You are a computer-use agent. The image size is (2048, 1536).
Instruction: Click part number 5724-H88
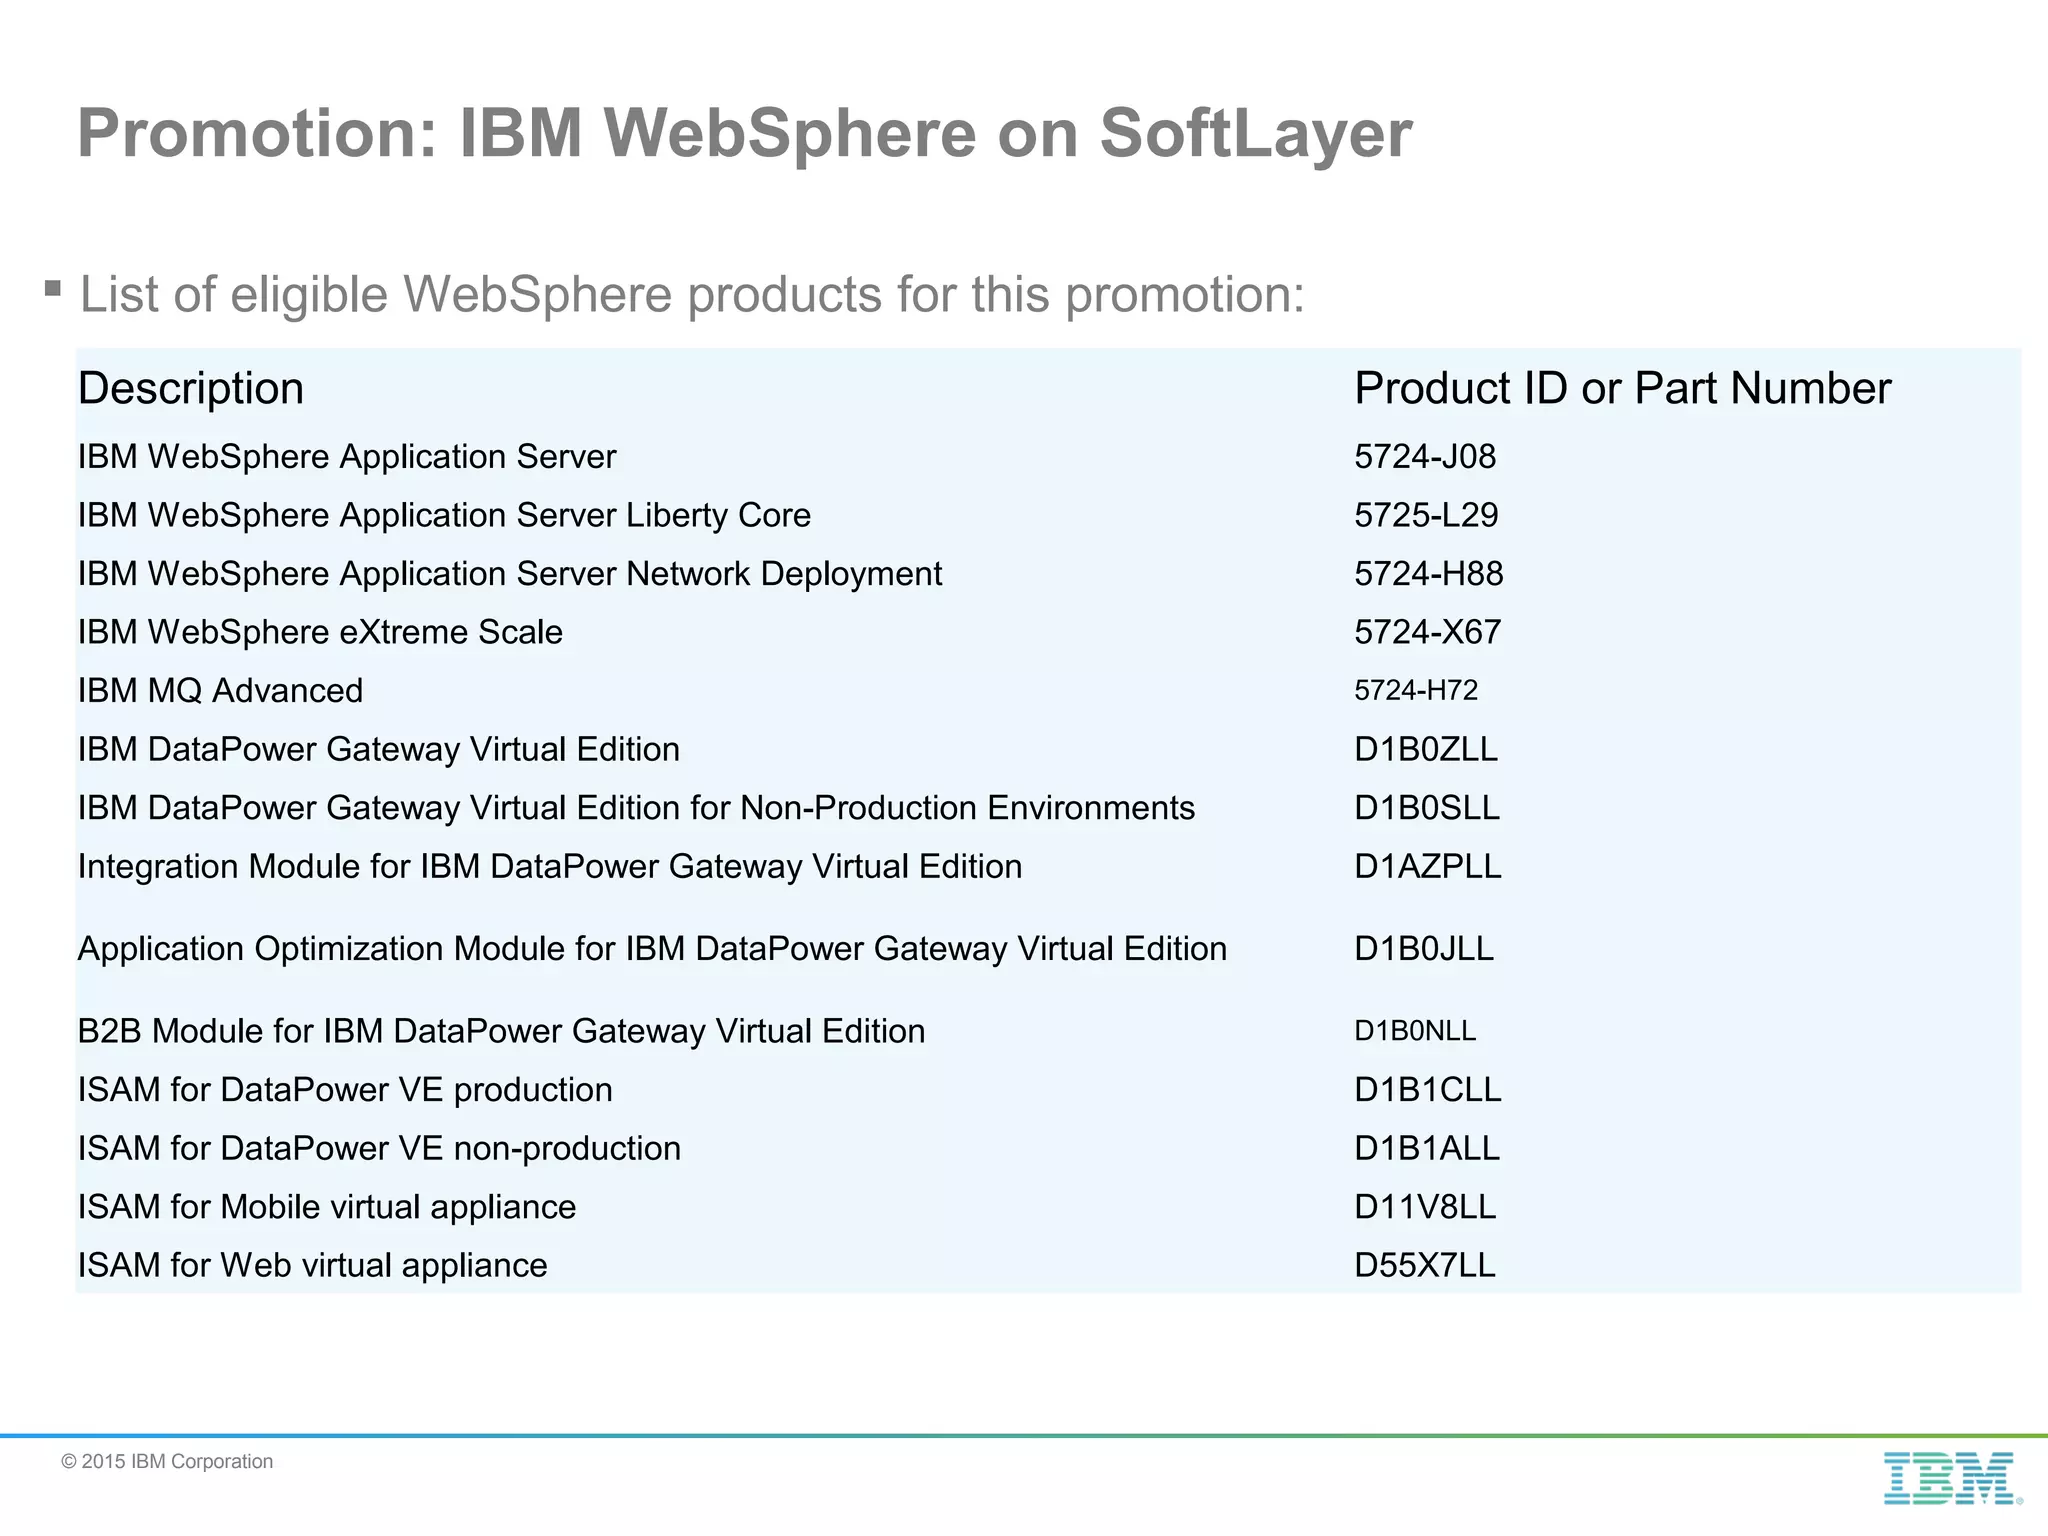[1429, 574]
